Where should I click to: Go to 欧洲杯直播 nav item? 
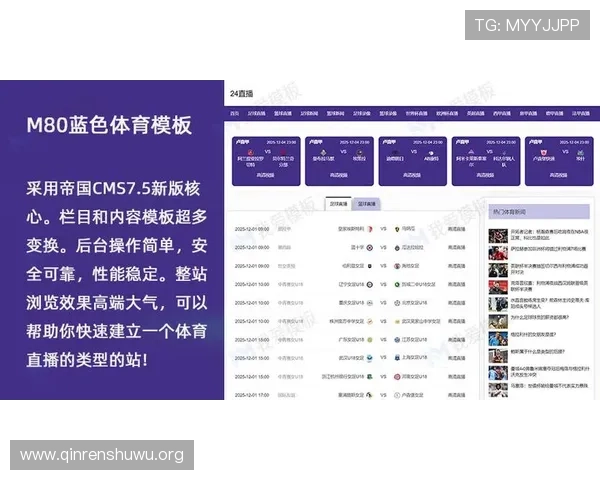[x=447, y=113]
